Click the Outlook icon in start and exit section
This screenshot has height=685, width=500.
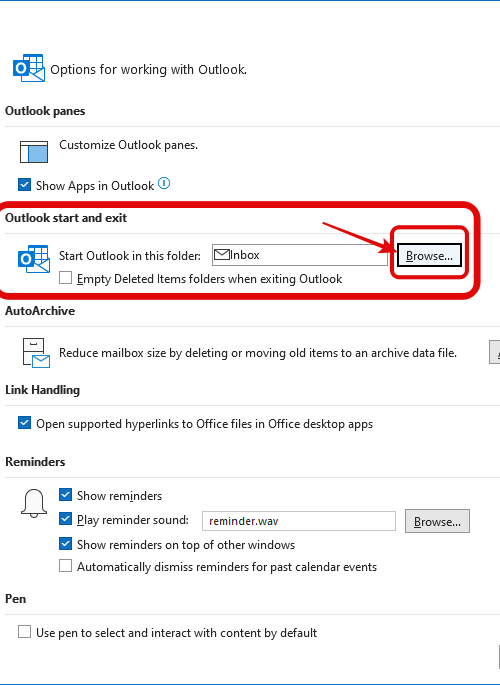(x=34, y=259)
